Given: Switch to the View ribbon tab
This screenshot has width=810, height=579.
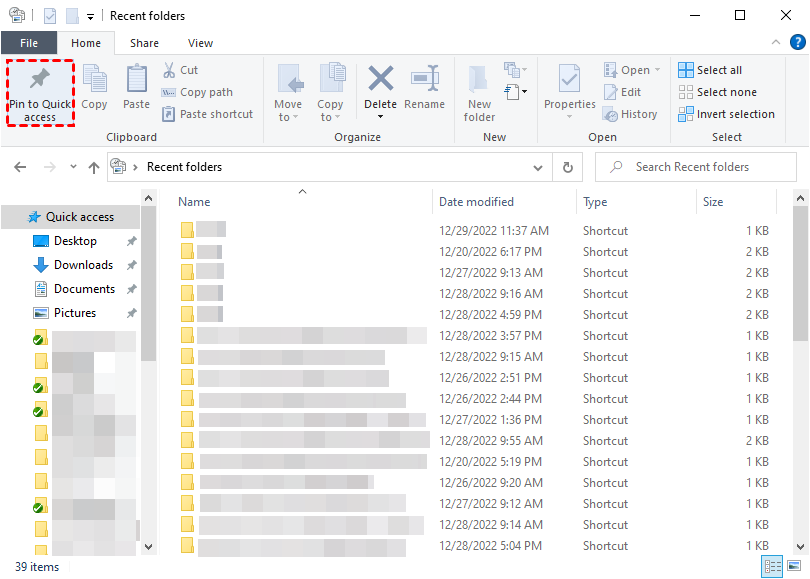Looking at the screenshot, I should coord(200,43).
